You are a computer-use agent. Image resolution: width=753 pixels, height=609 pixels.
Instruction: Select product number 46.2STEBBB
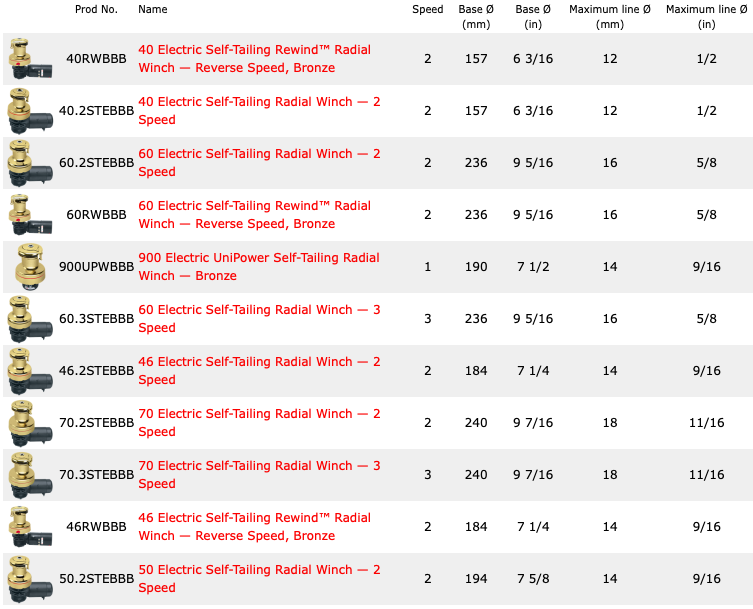click(x=97, y=371)
